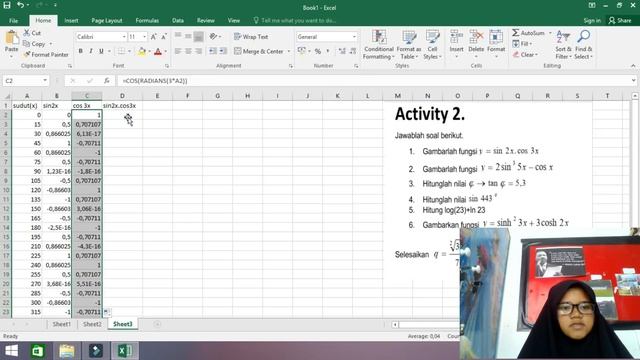Screen dimensions: 640x360
Task: Click the Fill Color paint bucket
Action: point(142,51)
